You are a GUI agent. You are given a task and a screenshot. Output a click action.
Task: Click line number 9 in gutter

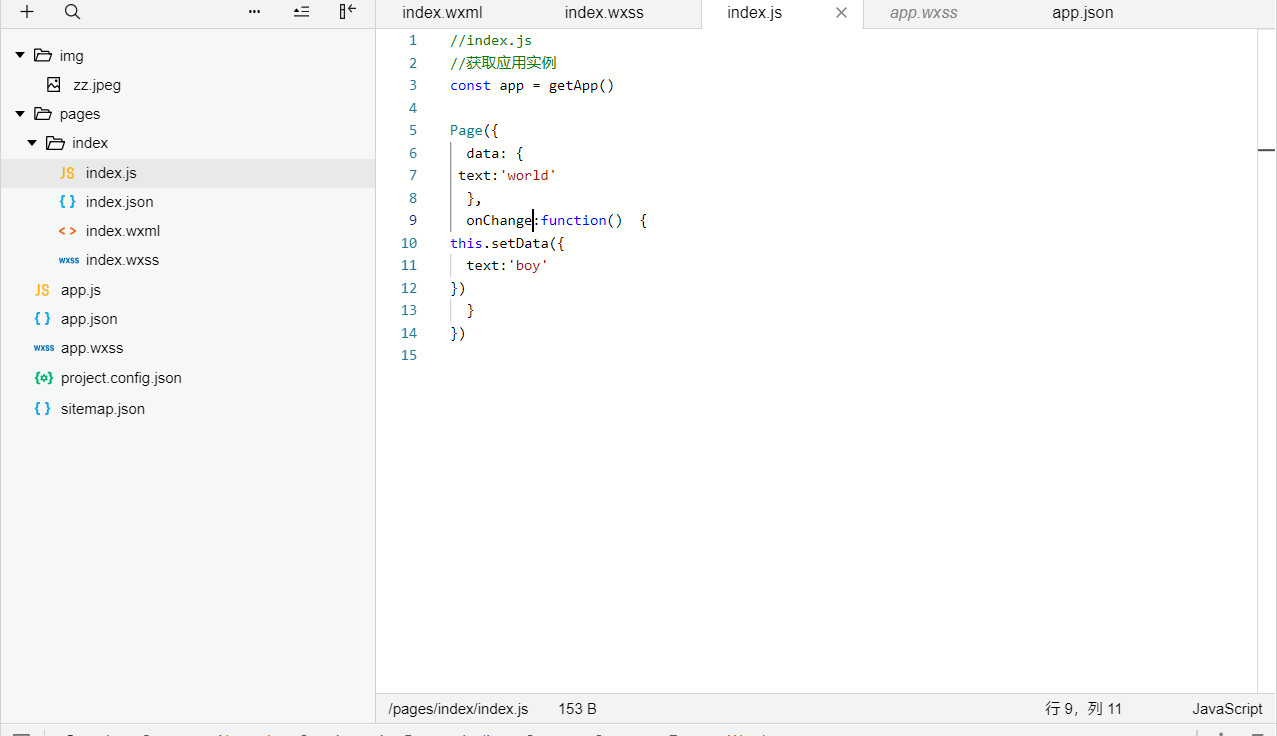point(413,220)
